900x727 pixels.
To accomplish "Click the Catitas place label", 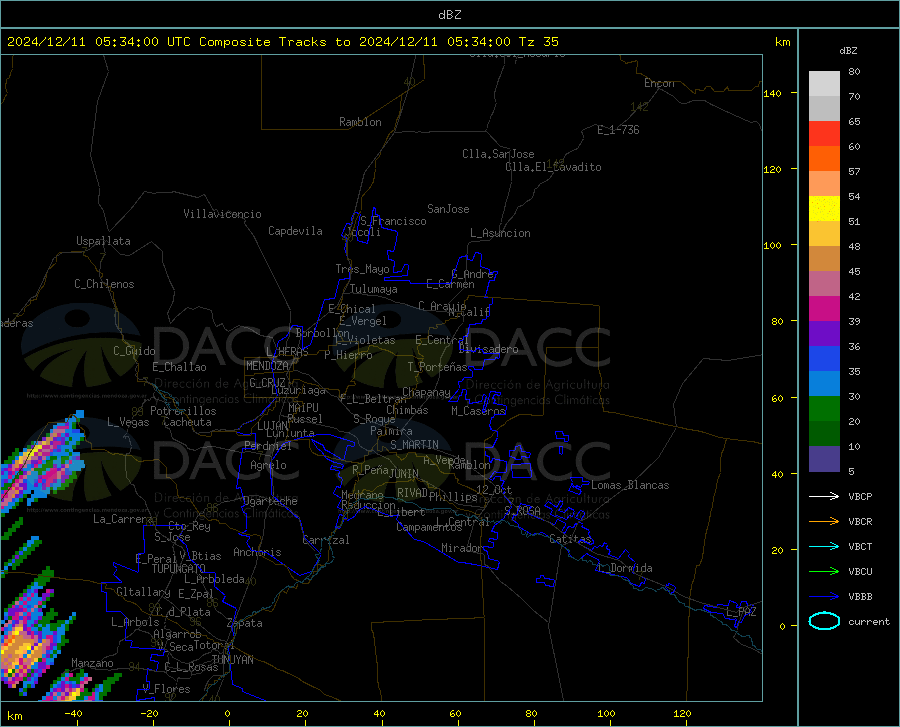I will point(570,539).
